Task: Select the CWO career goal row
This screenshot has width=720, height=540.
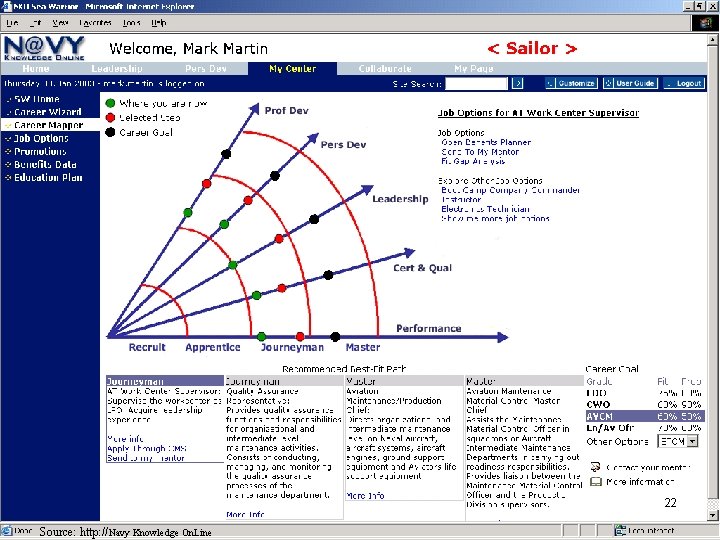Action: (644, 405)
